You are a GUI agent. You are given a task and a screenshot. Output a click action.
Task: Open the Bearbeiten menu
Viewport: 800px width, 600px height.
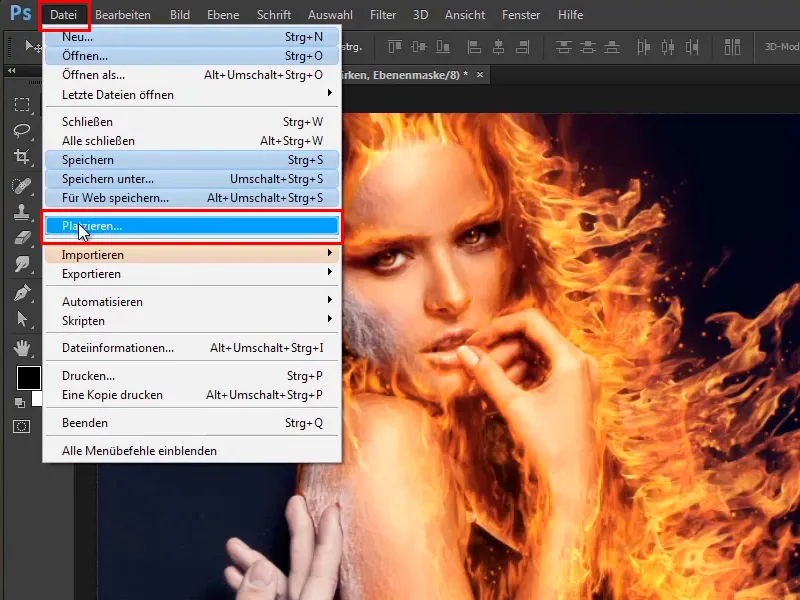[x=123, y=15]
